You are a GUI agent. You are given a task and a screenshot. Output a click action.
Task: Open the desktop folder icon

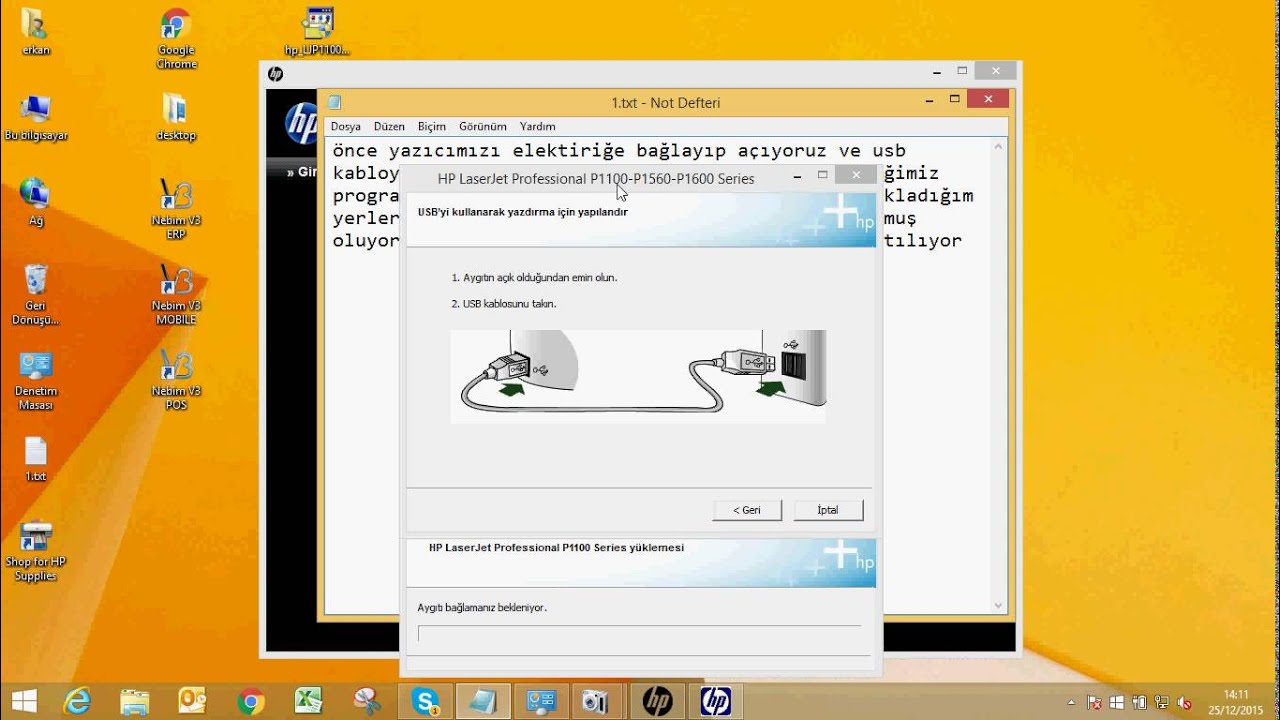click(176, 118)
